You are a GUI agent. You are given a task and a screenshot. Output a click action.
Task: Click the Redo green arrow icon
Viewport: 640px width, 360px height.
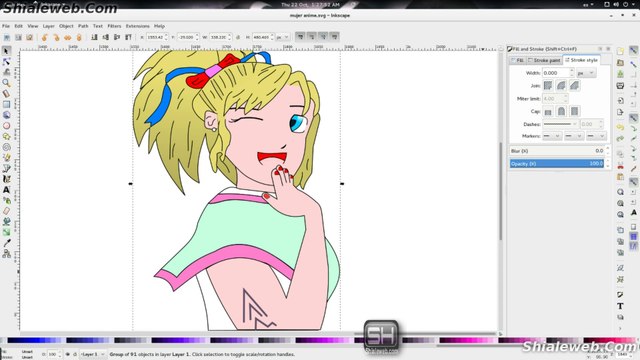tap(620, 139)
